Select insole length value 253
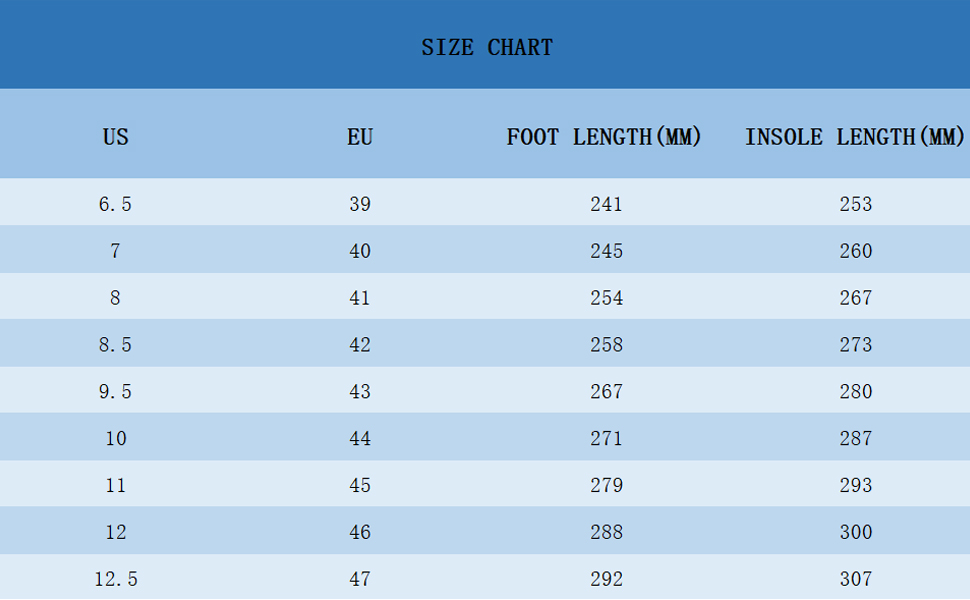Image resolution: width=970 pixels, height=600 pixels. (x=856, y=204)
